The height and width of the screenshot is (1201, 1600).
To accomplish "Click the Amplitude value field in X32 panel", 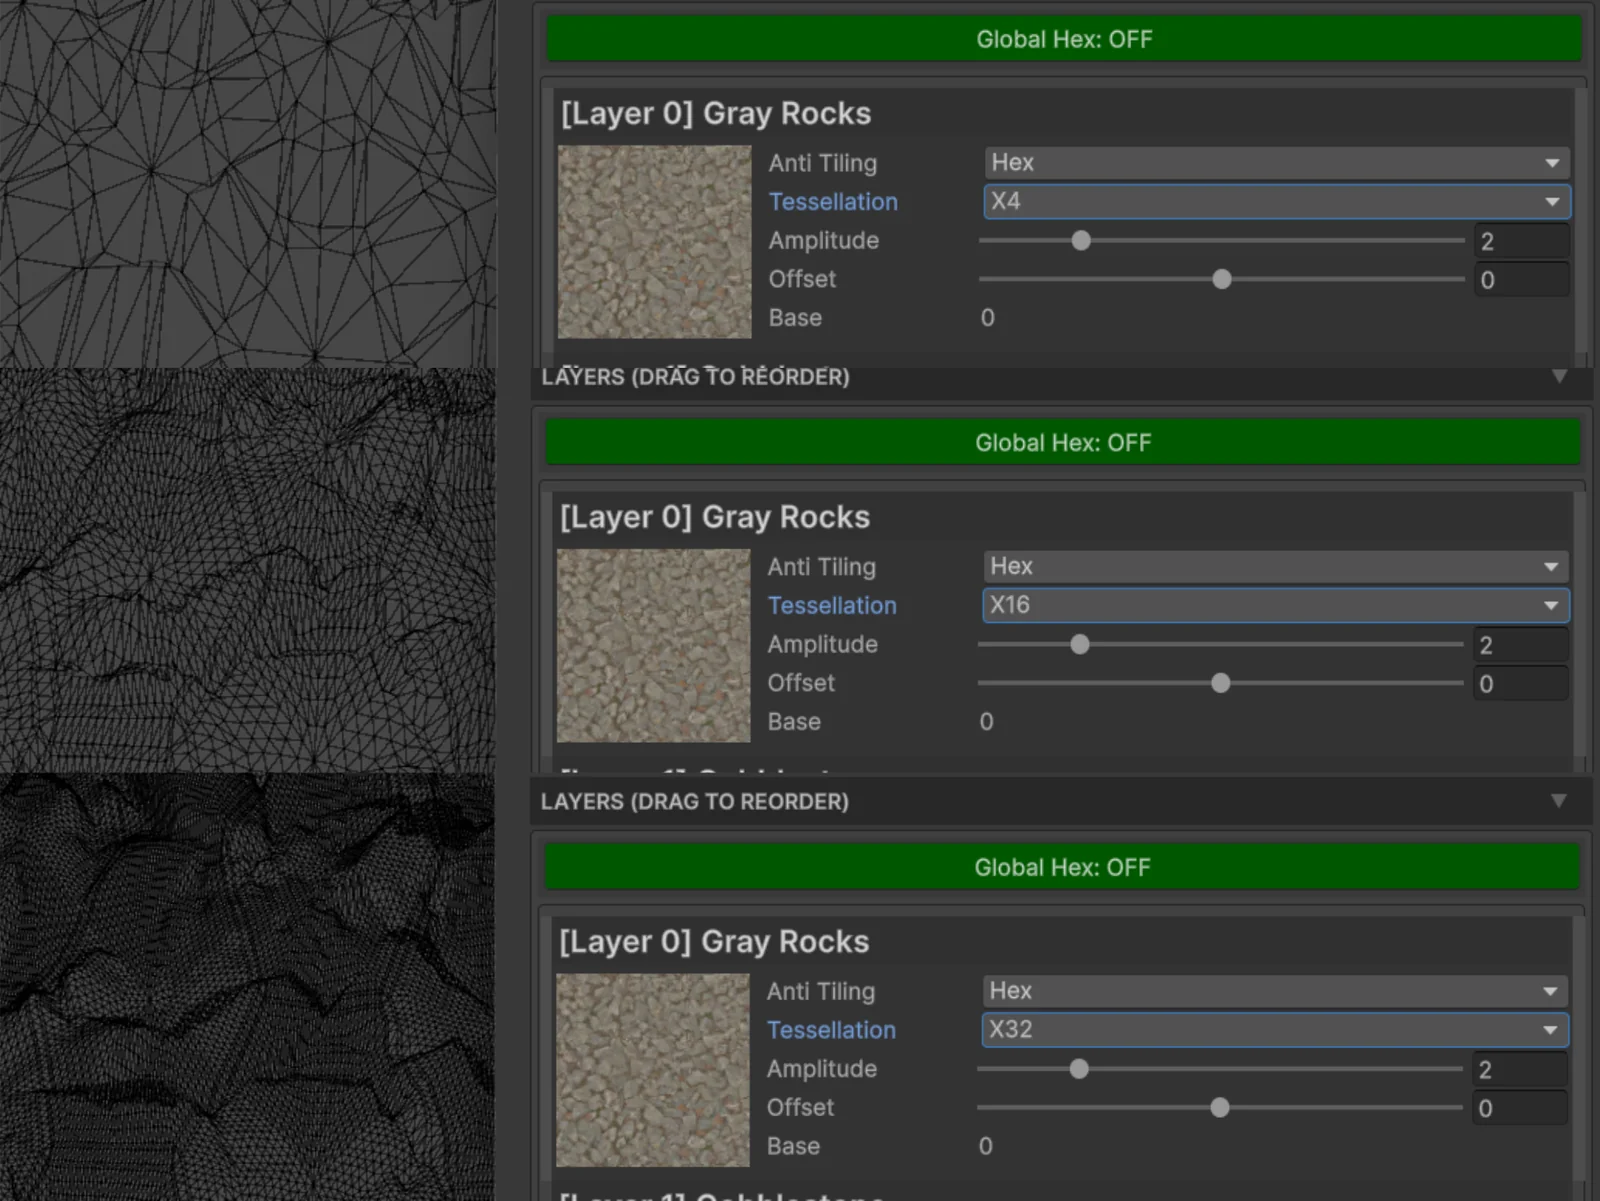I will 1519,1070.
